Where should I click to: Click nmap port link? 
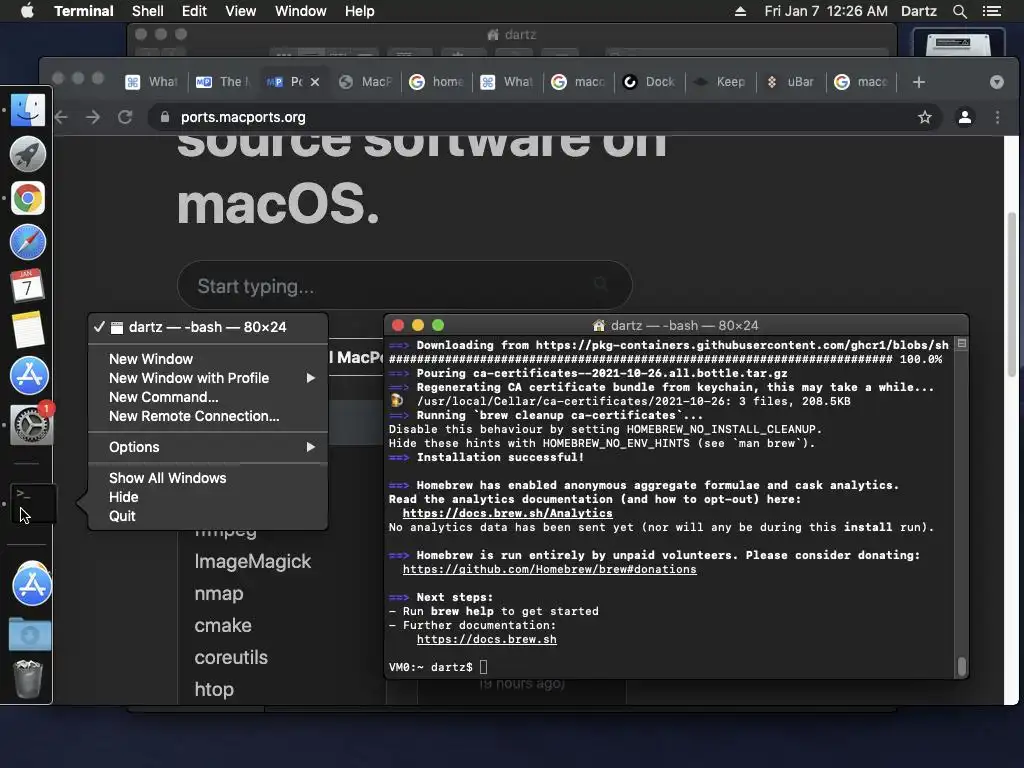coord(219,593)
